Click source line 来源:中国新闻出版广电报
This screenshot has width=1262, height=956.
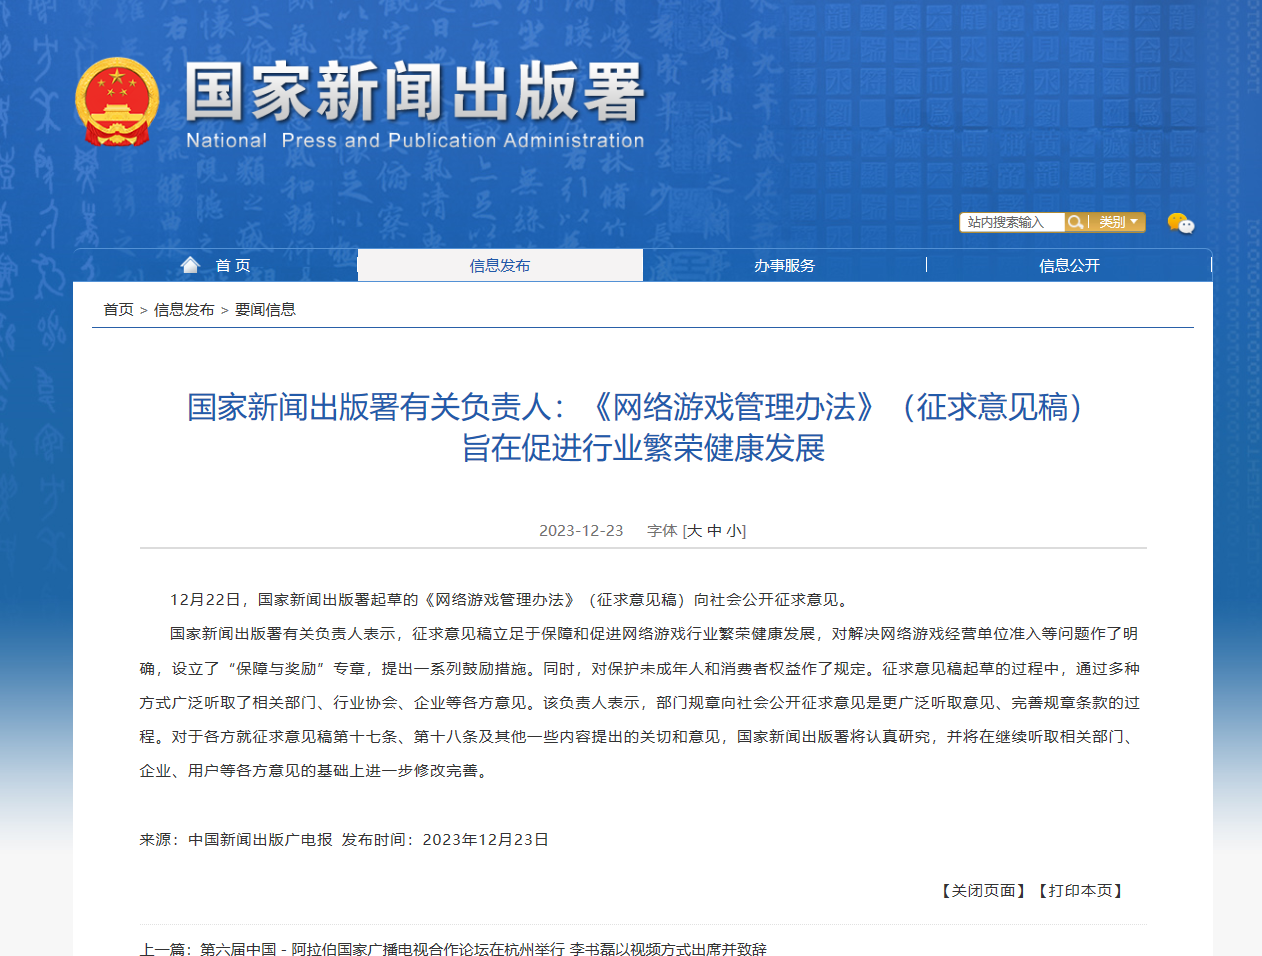(x=236, y=840)
